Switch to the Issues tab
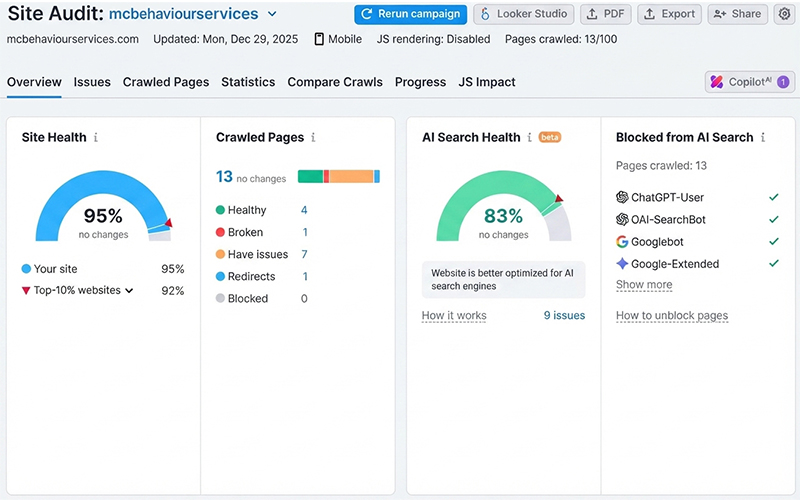 (x=92, y=82)
